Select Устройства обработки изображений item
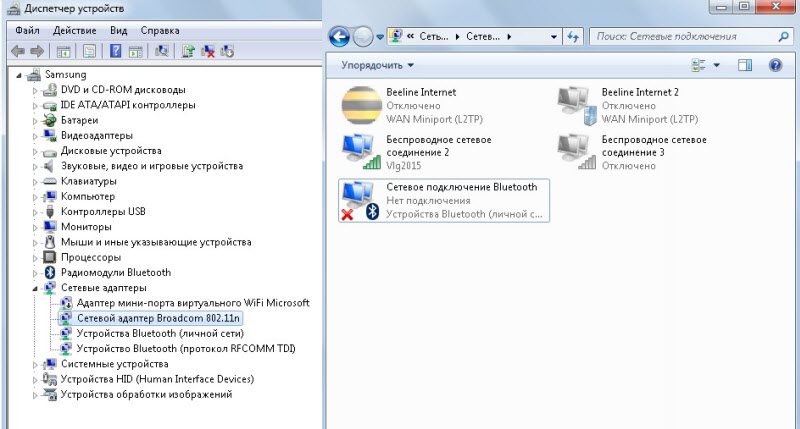This screenshot has width=800, height=429. [x=146, y=394]
